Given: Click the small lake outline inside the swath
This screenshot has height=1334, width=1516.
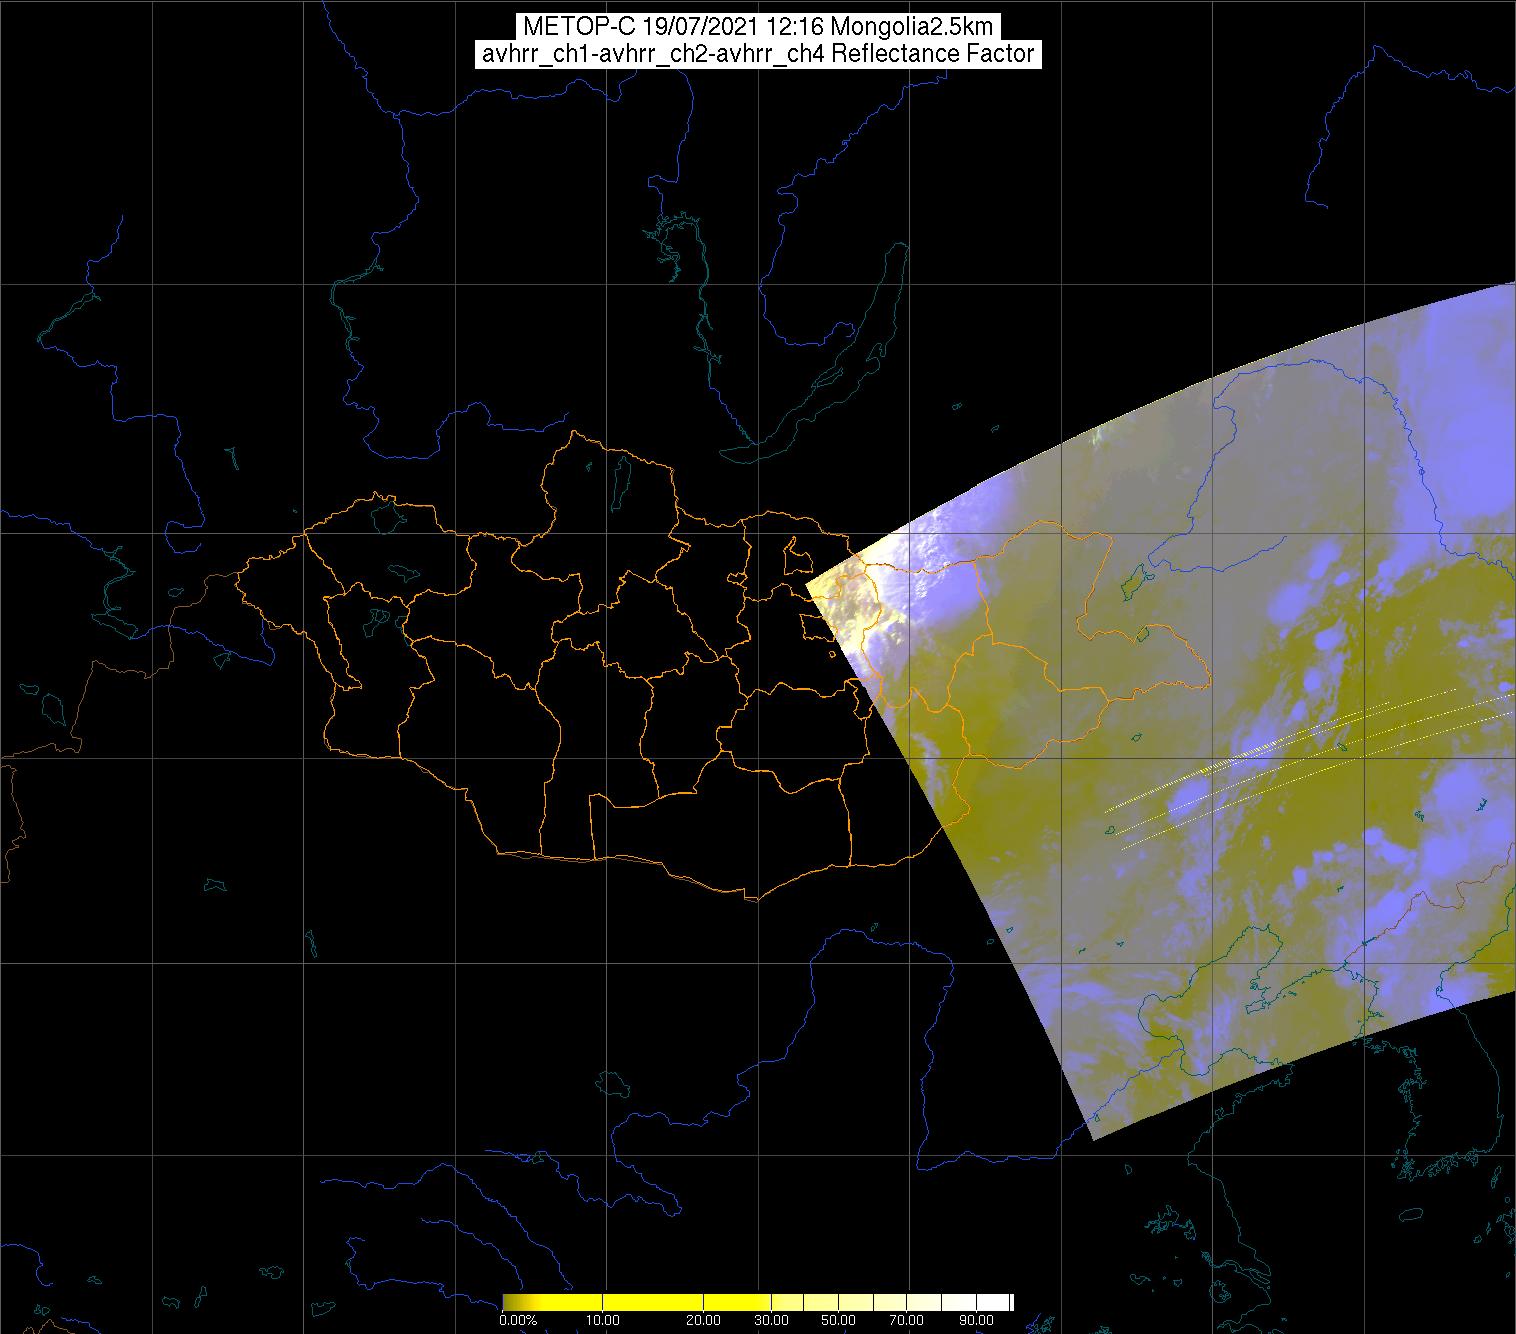Looking at the screenshot, I should pos(1133,582).
